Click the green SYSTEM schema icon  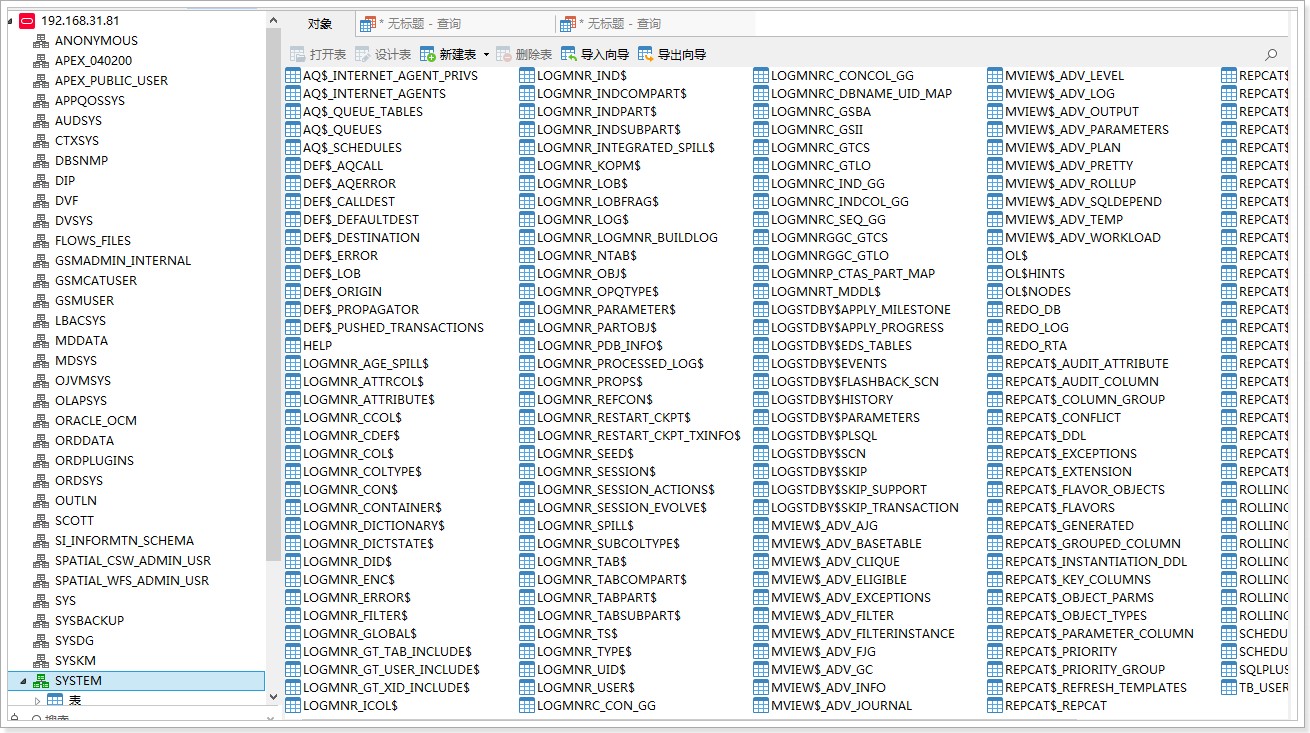(x=41, y=681)
